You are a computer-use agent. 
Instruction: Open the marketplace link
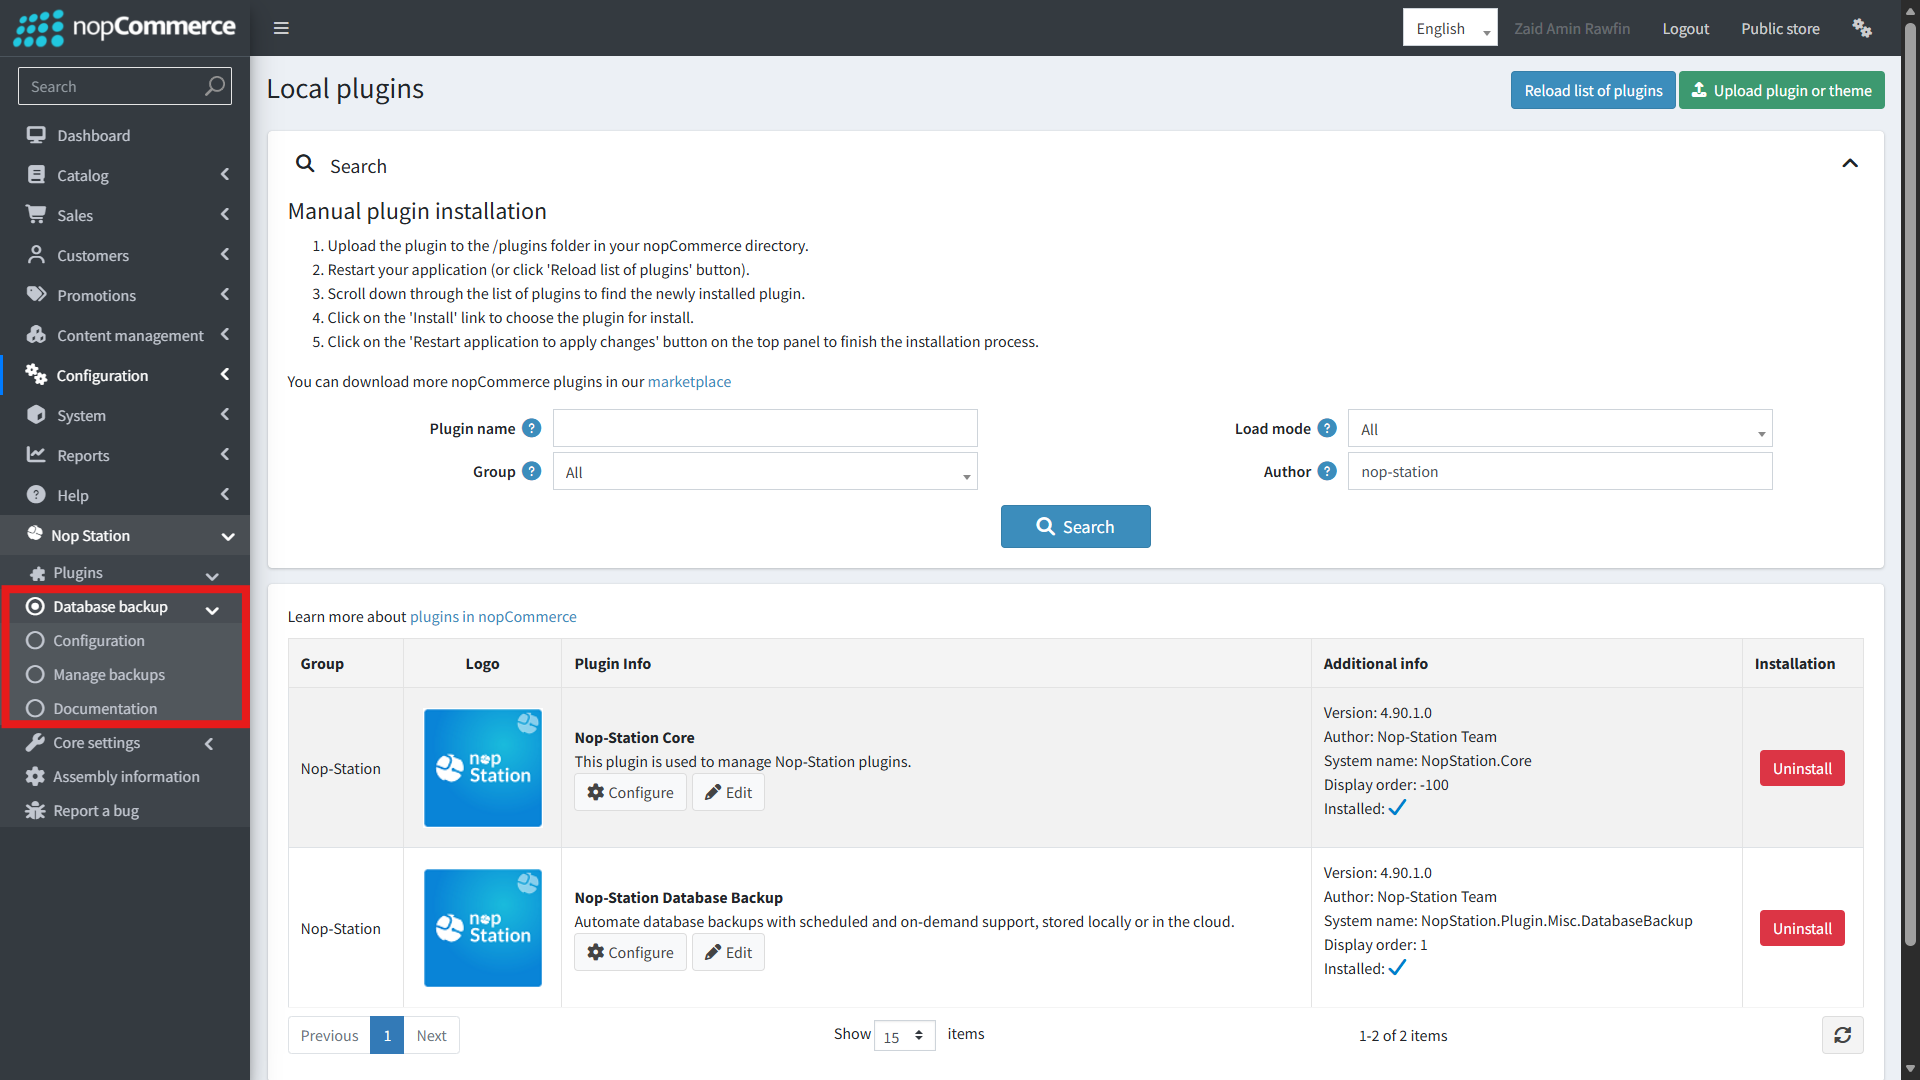(689, 381)
